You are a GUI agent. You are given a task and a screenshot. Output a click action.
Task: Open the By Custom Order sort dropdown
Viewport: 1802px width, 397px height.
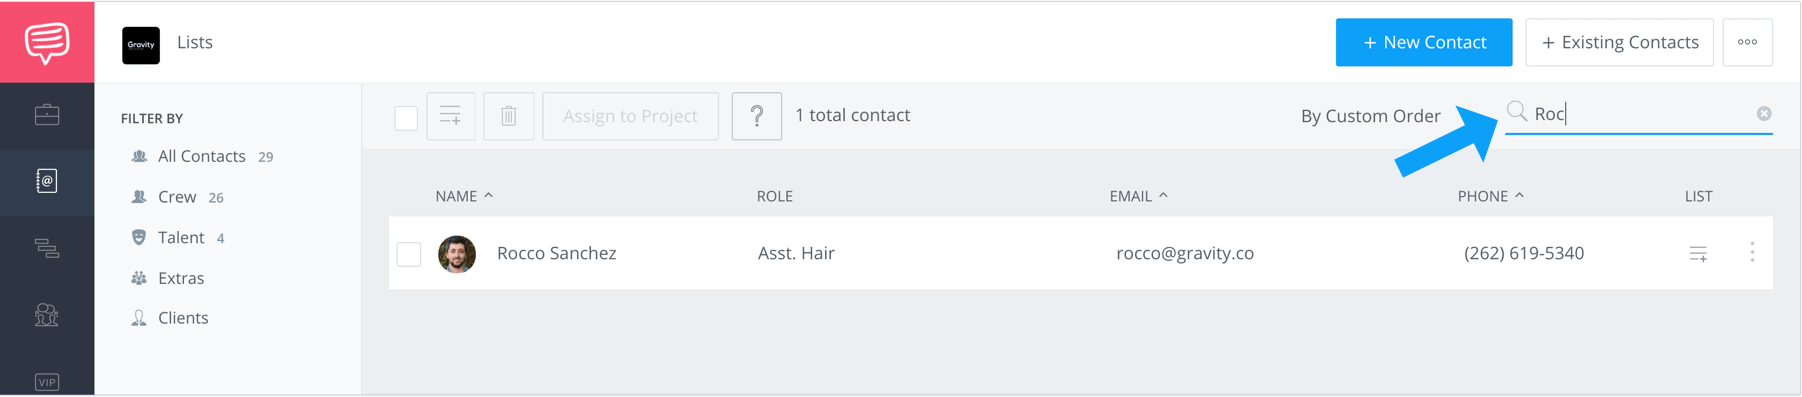(1370, 116)
